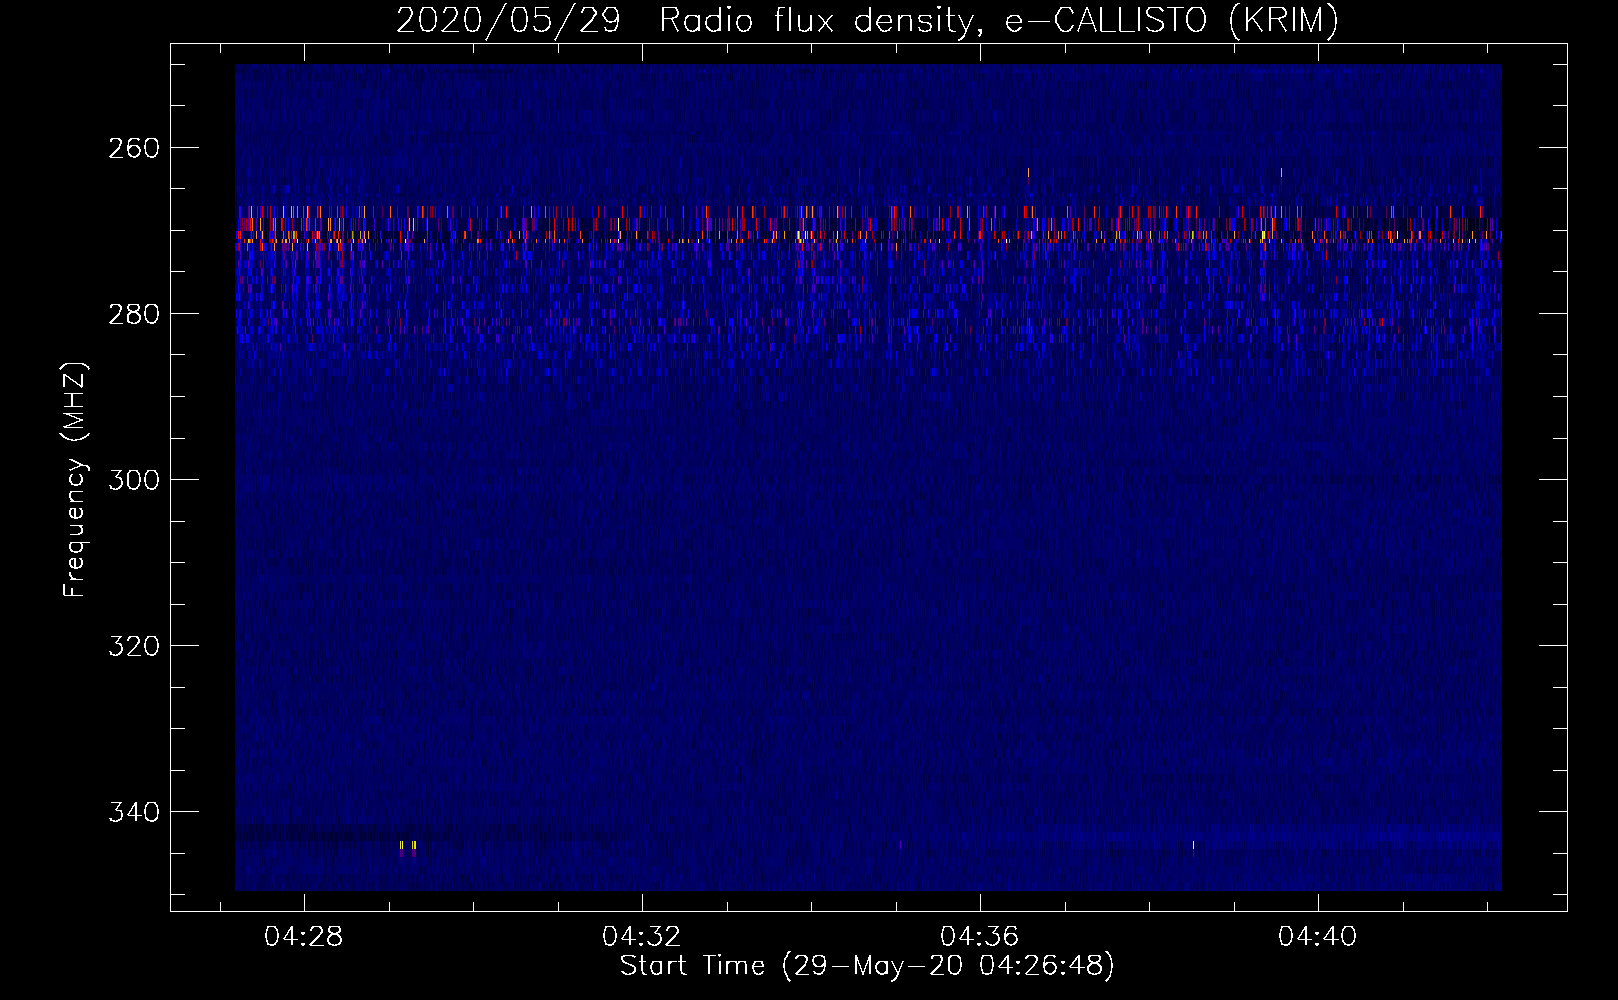
Task: Click the 04:36 time tick label
Action: point(979,937)
